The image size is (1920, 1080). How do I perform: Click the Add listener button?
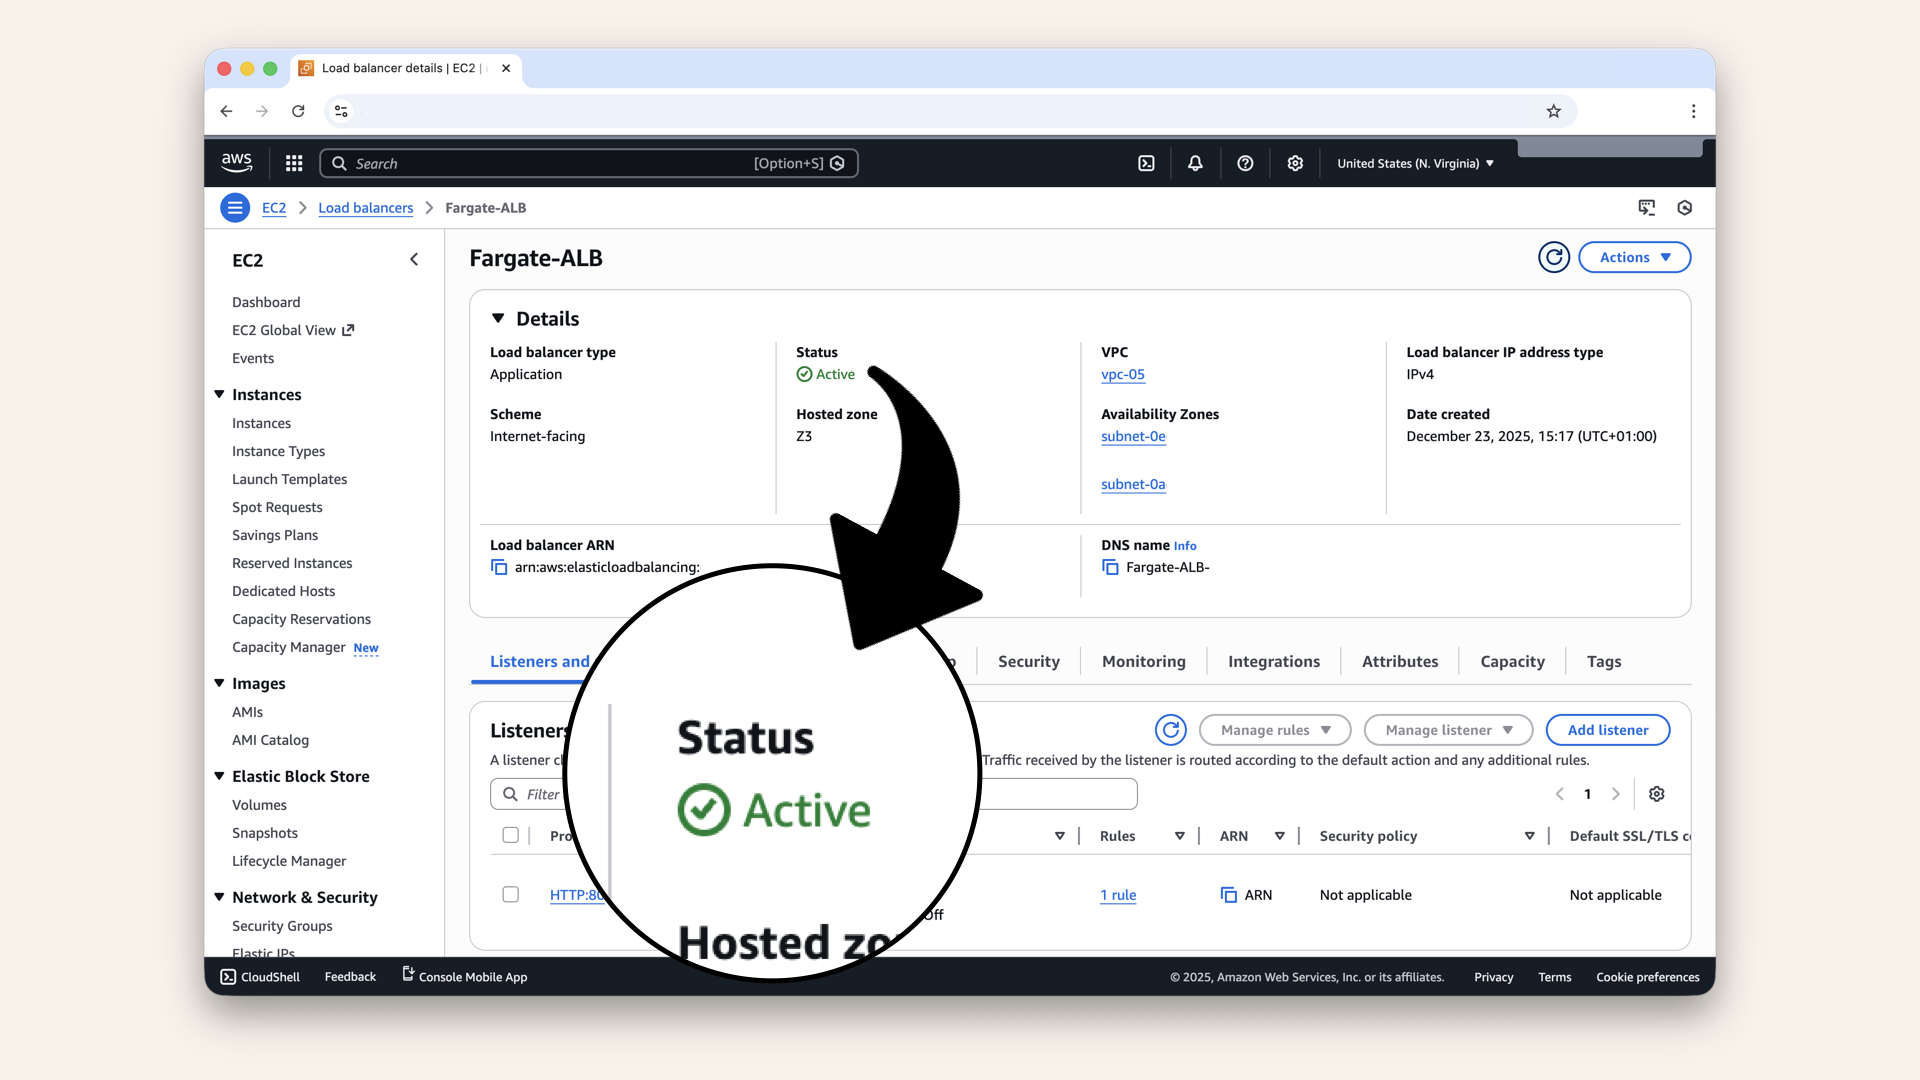coord(1607,730)
